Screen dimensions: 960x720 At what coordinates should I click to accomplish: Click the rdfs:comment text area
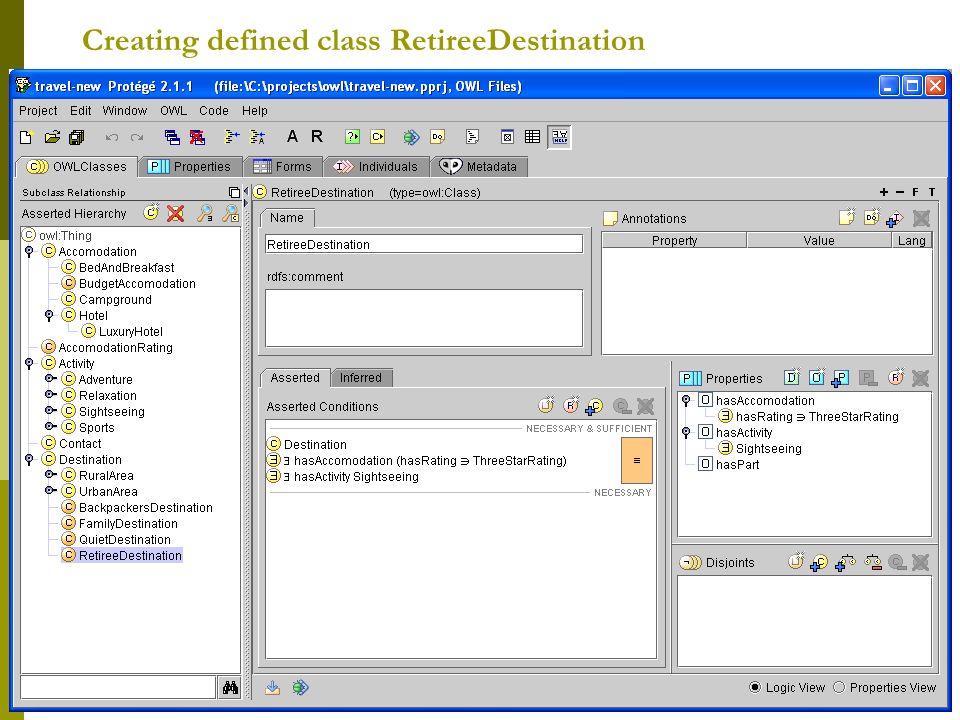tap(424, 318)
